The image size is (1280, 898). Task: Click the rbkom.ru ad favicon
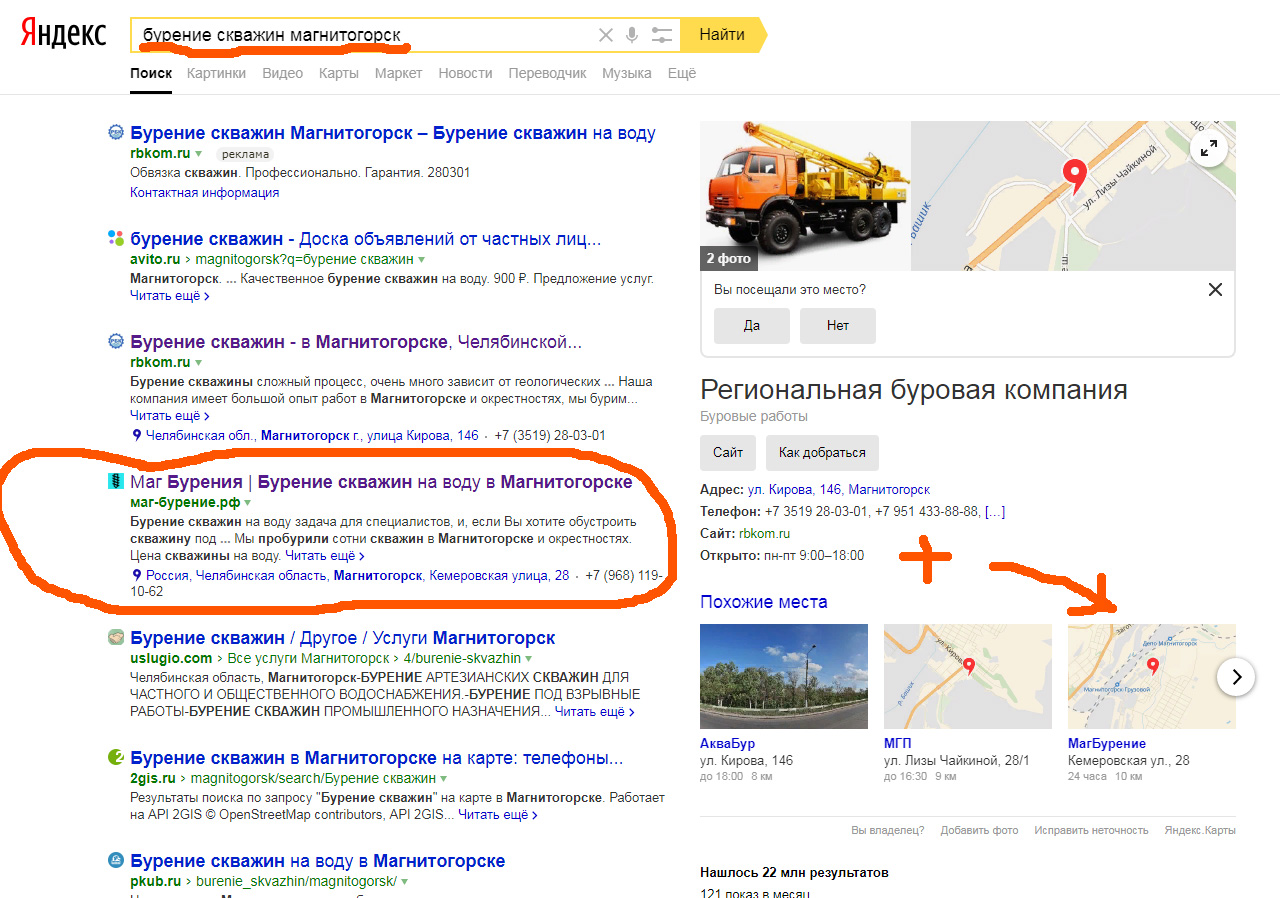click(x=115, y=132)
